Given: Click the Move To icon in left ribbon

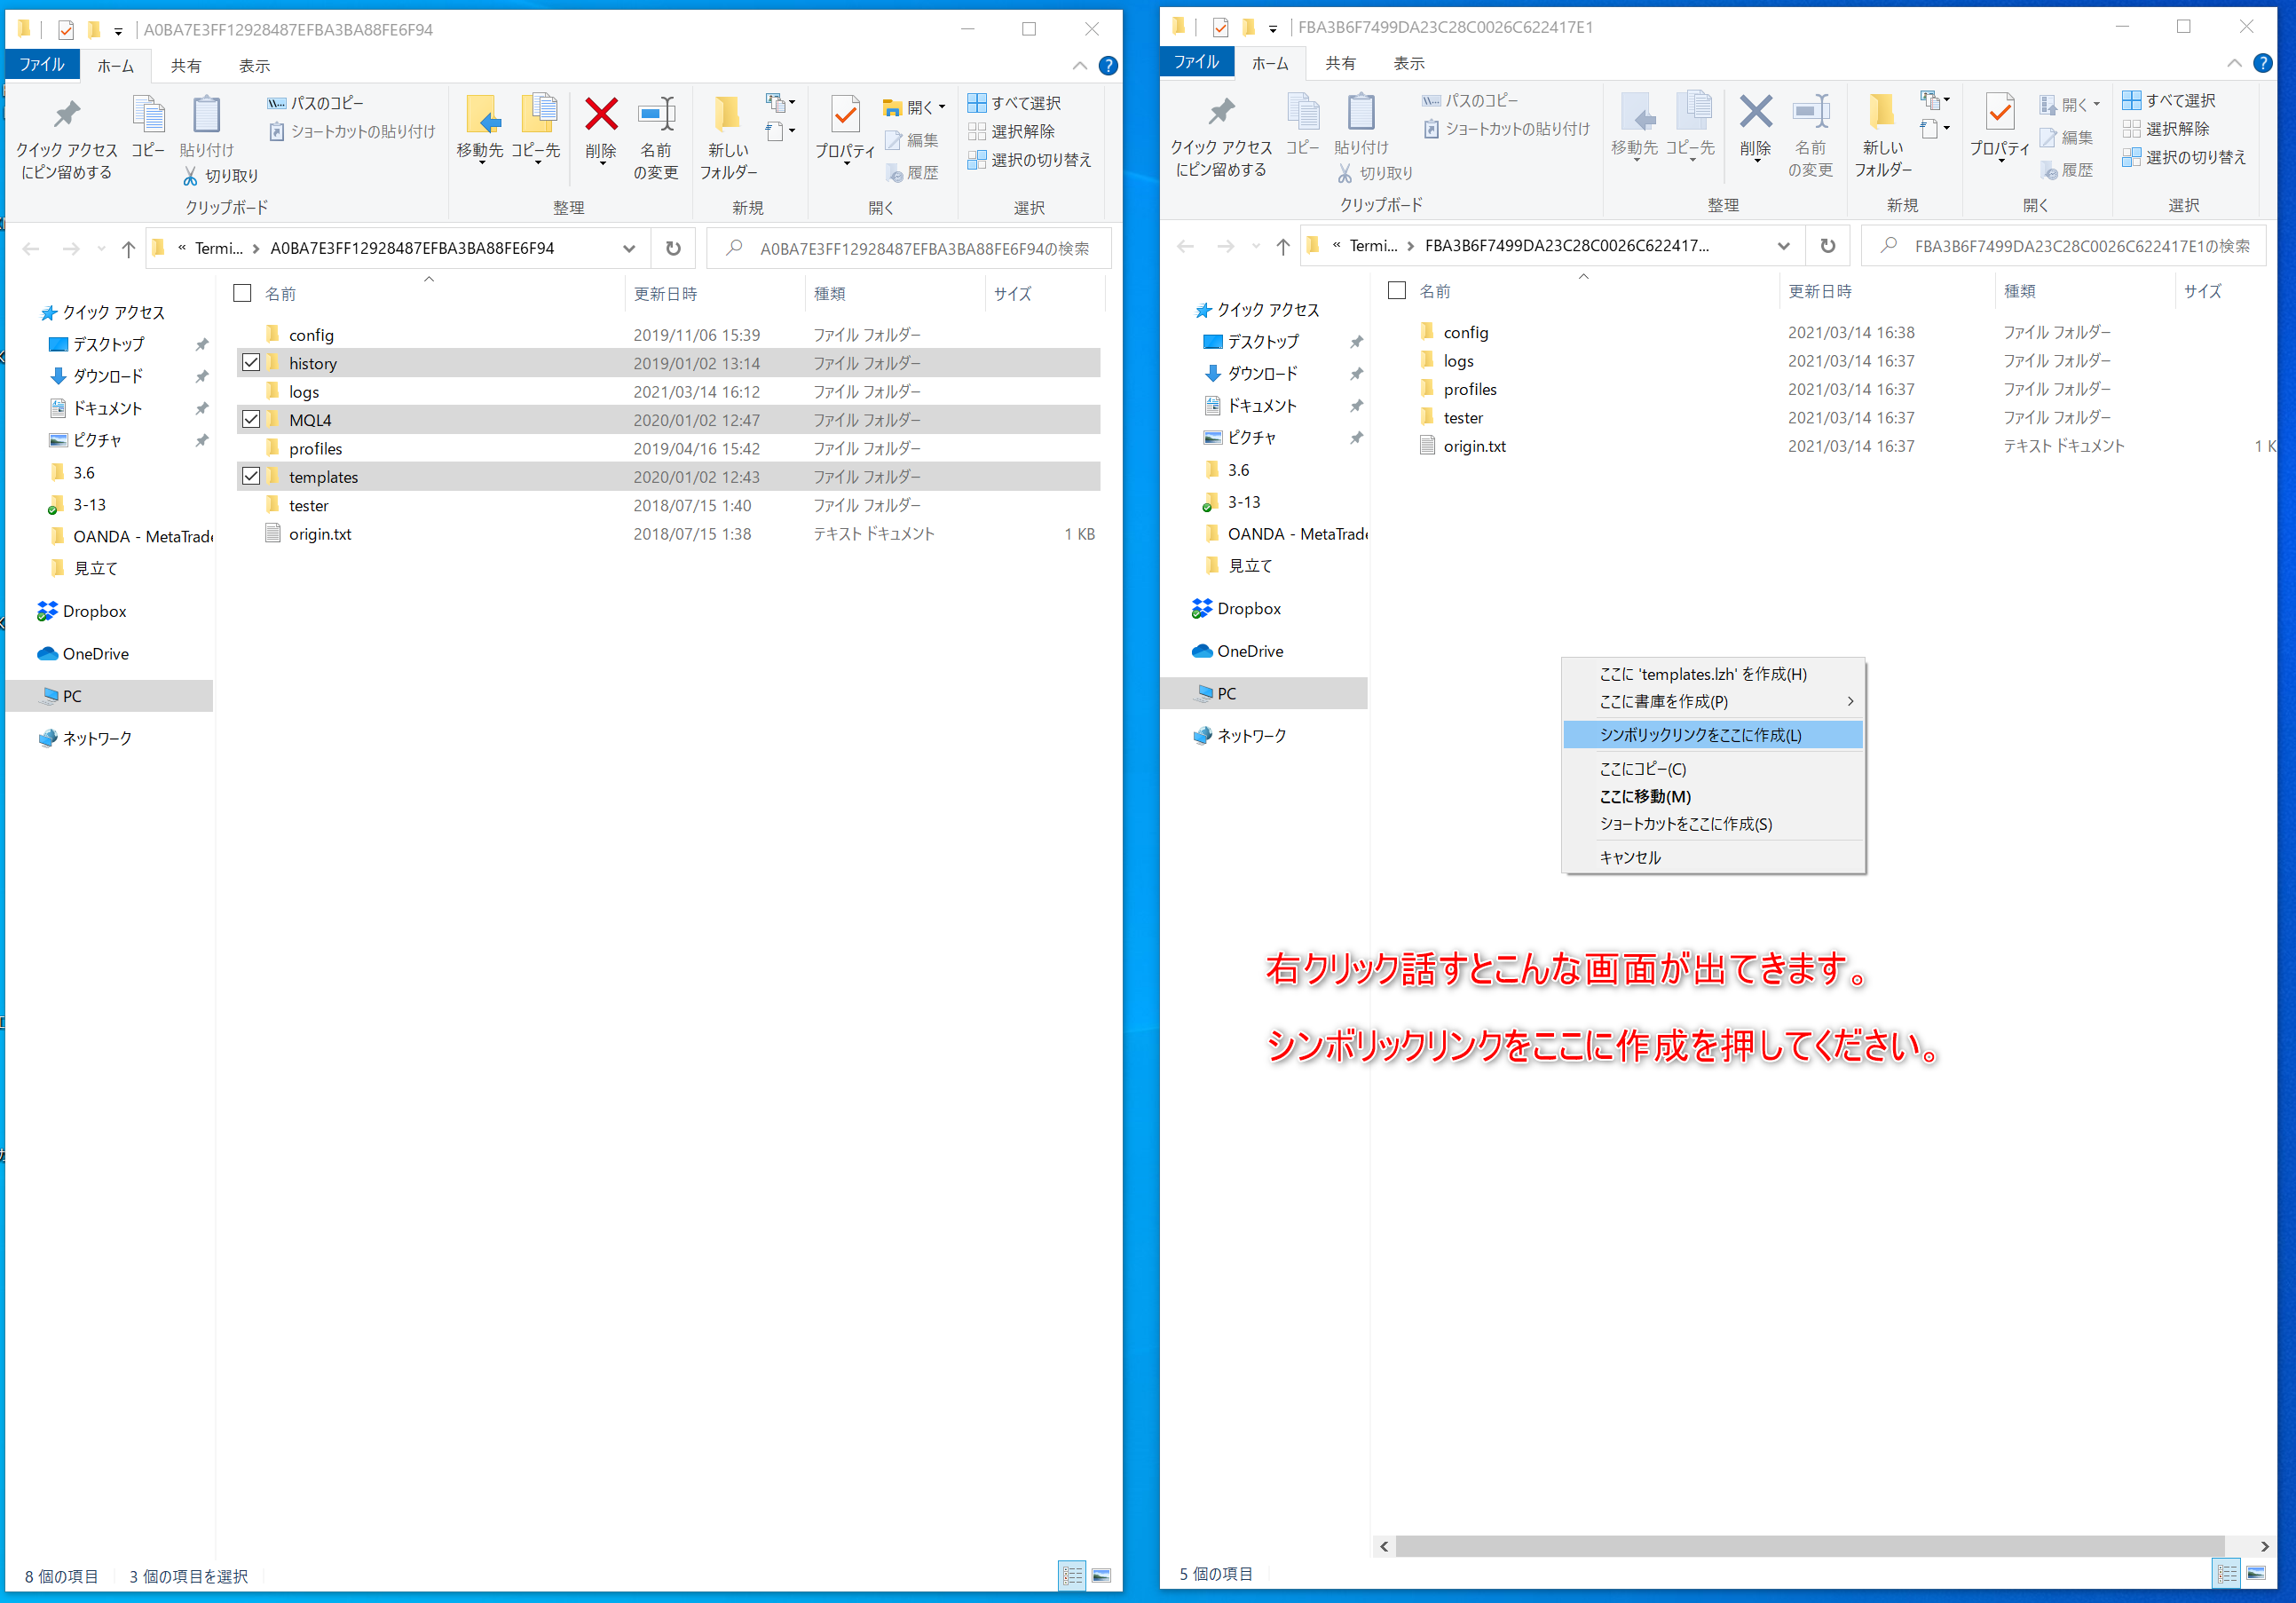Looking at the screenshot, I should pos(481,115).
